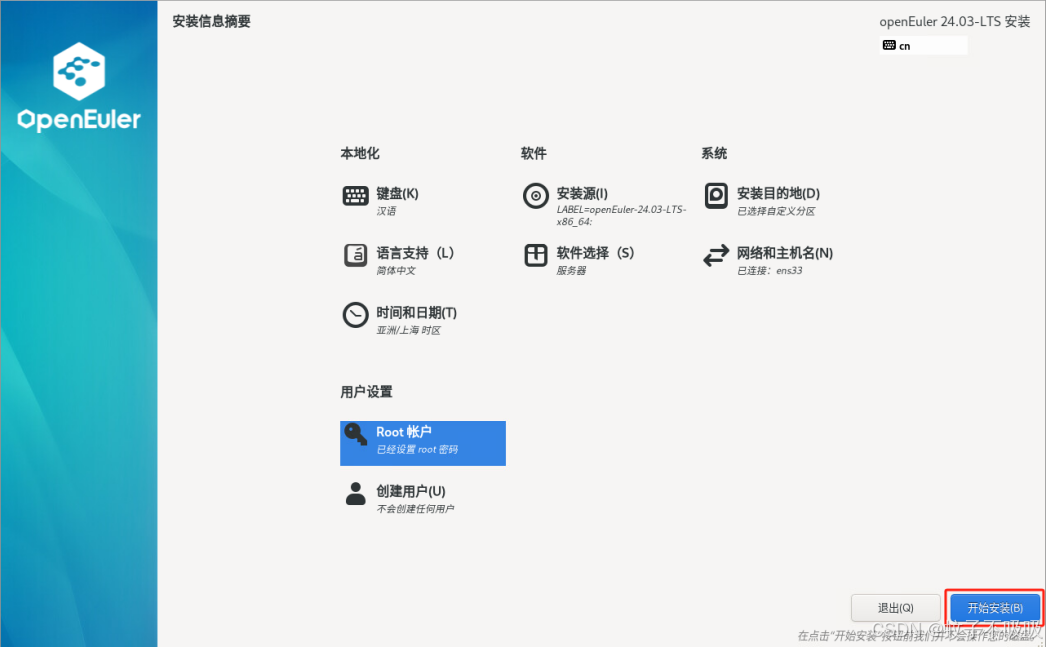Open 安装源(I) label
Screen dimensions: 1047x648
(582, 194)
